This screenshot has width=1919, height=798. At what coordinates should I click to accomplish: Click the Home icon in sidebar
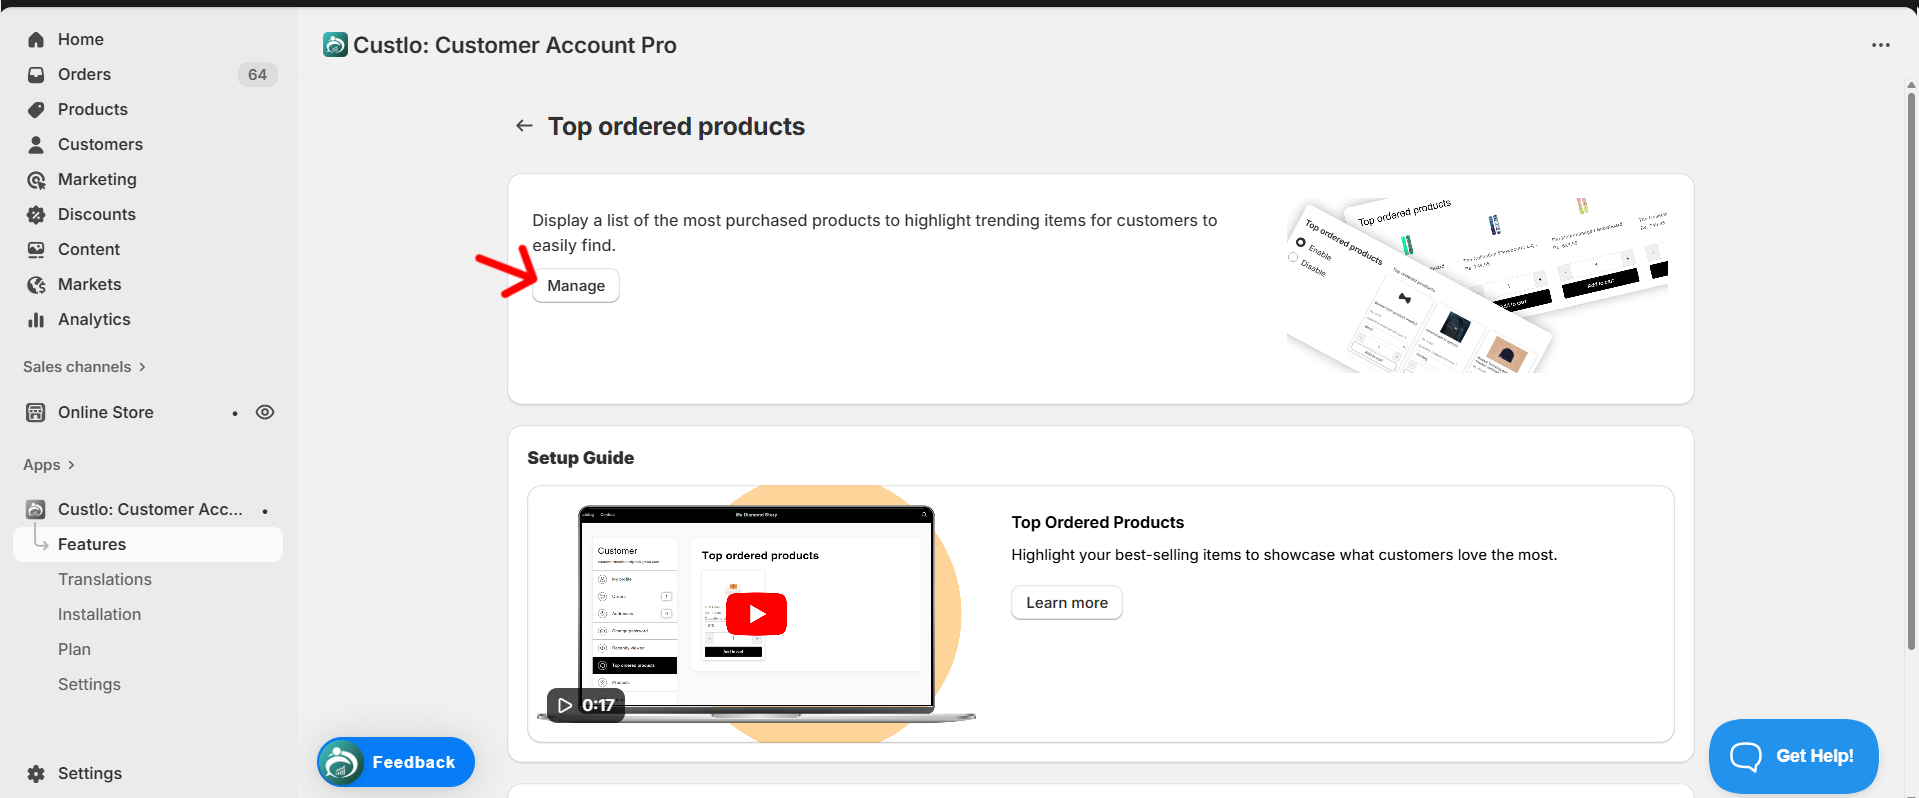(x=36, y=40)
